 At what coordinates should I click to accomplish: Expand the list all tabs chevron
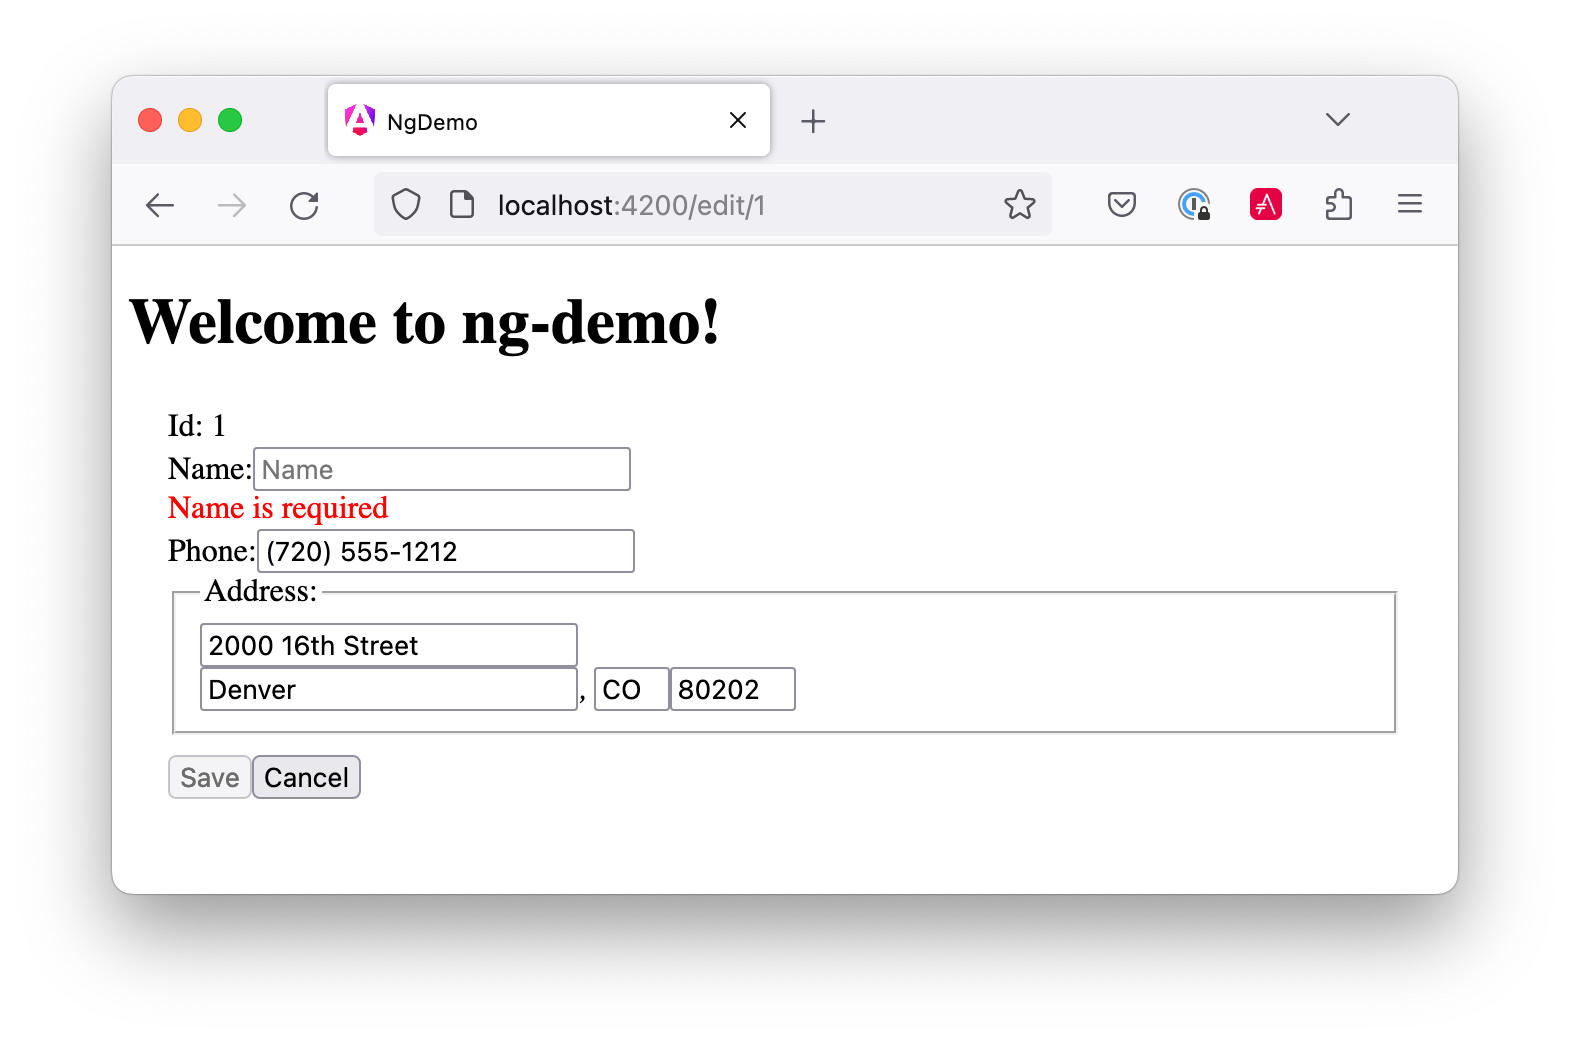[x=1338, y=120]
